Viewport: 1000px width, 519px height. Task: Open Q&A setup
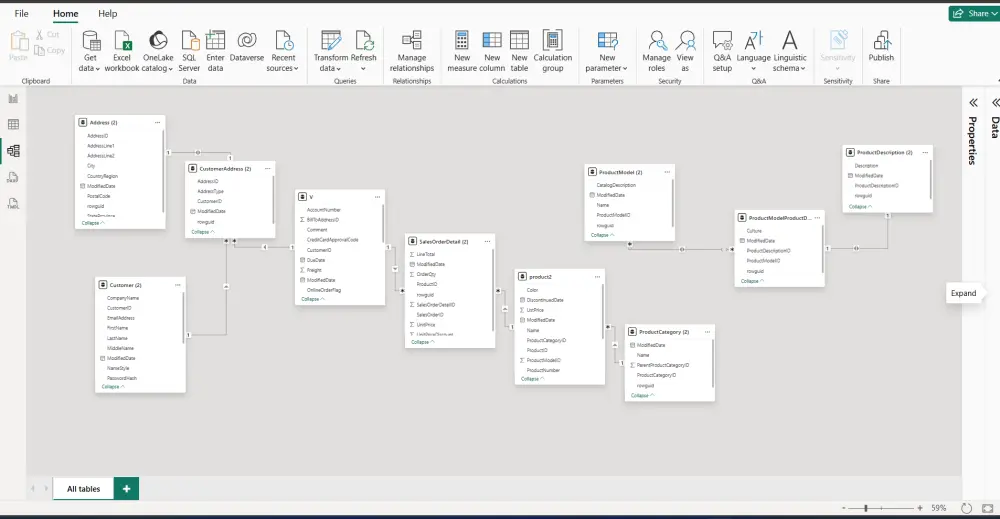(x=722, y=52)
